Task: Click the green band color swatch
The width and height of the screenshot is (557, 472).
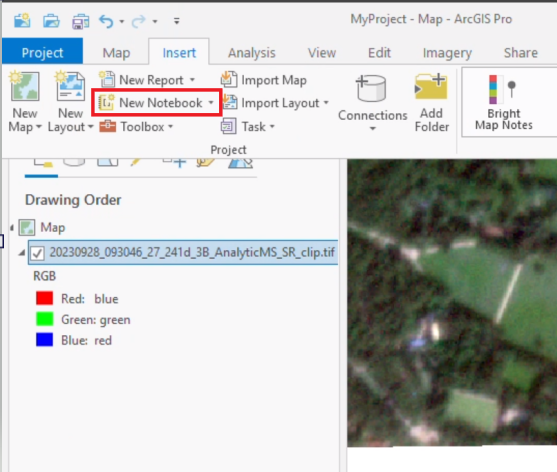Action: click(44, 319)
